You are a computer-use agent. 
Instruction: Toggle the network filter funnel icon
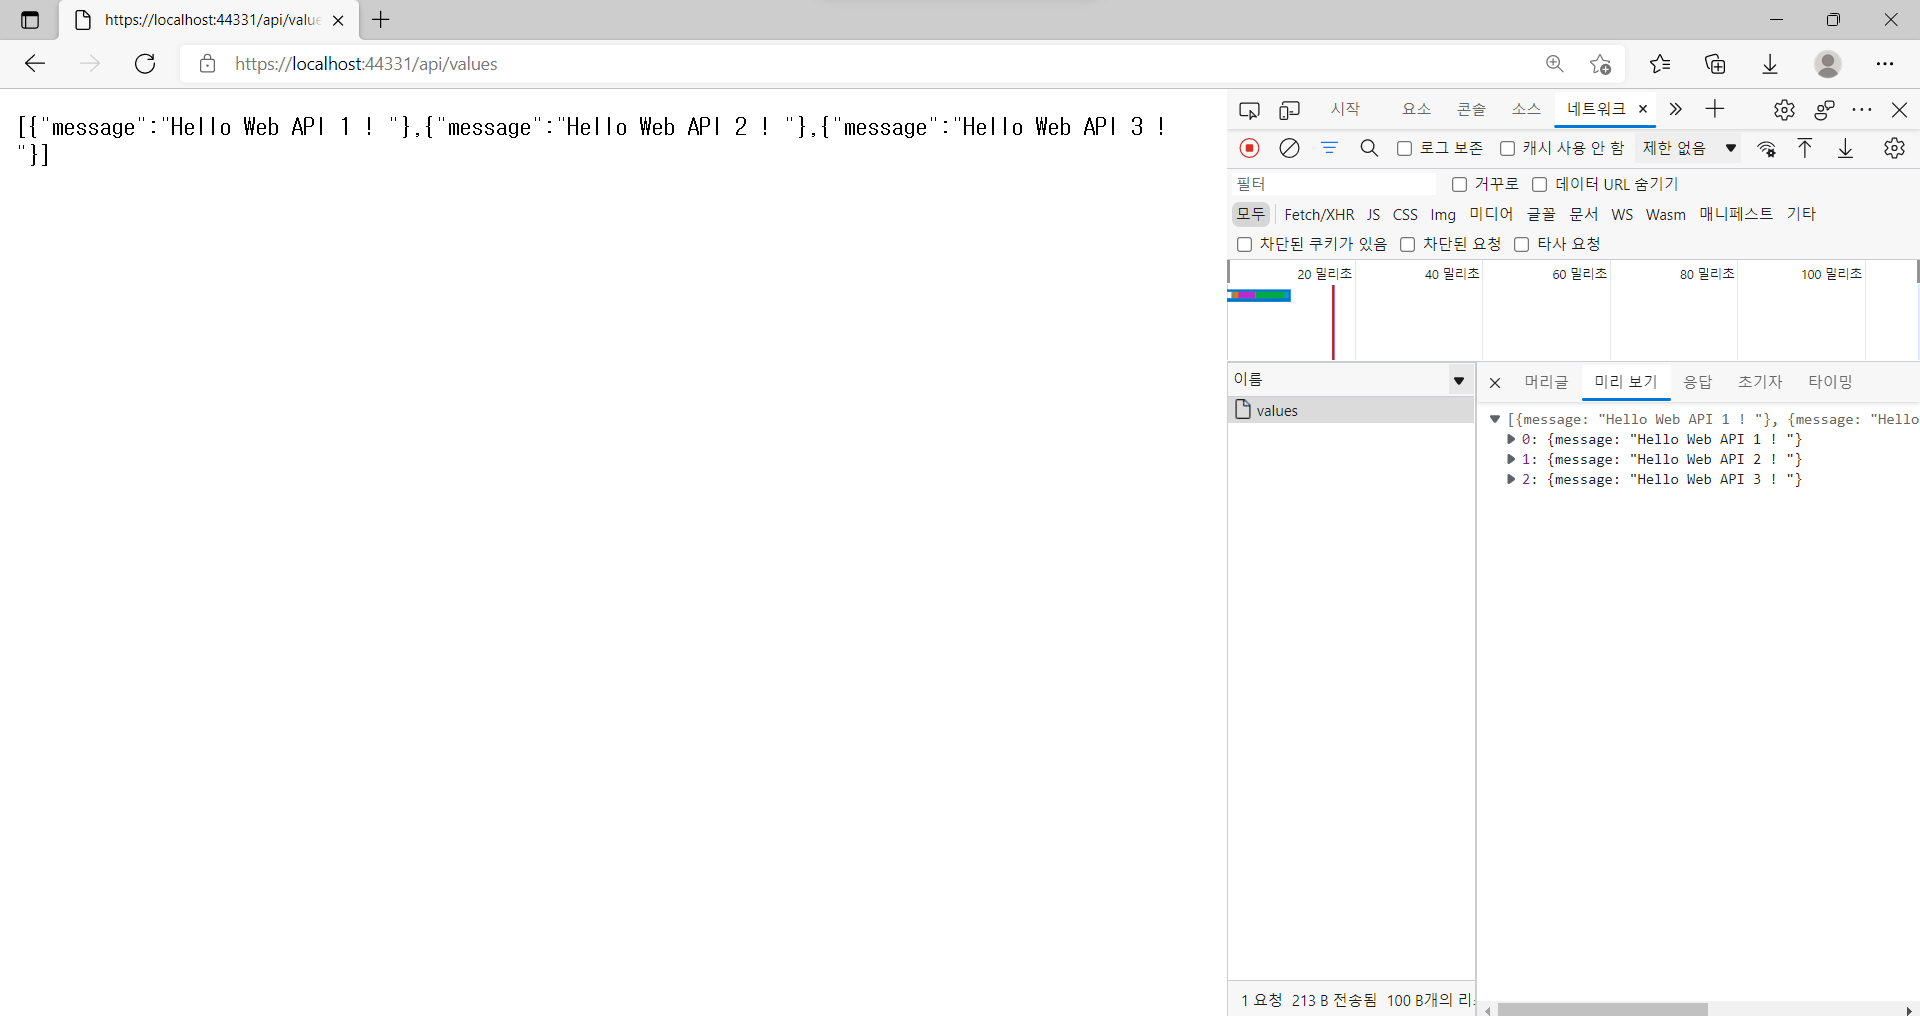tap(1329, 148)
